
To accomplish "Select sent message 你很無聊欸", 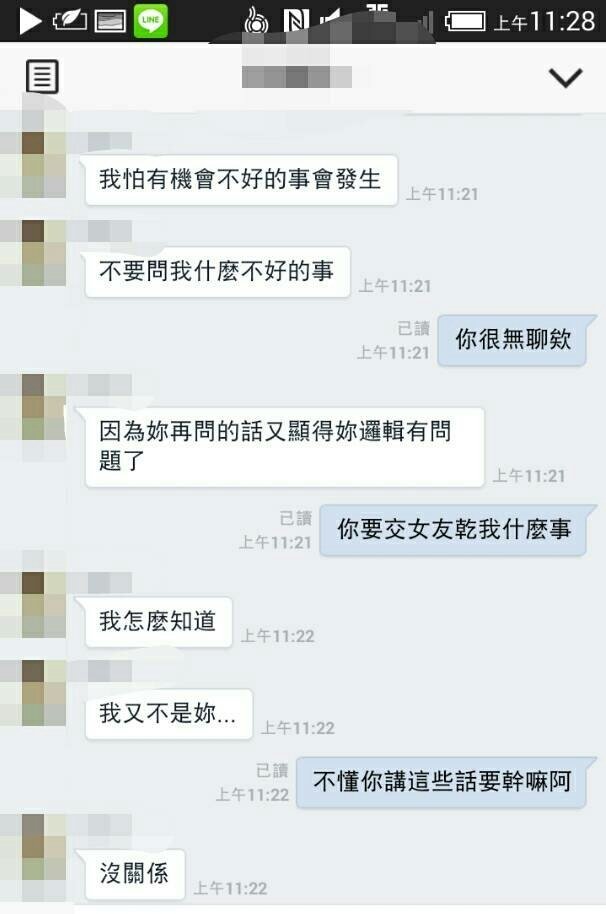I will coord(512,340).
